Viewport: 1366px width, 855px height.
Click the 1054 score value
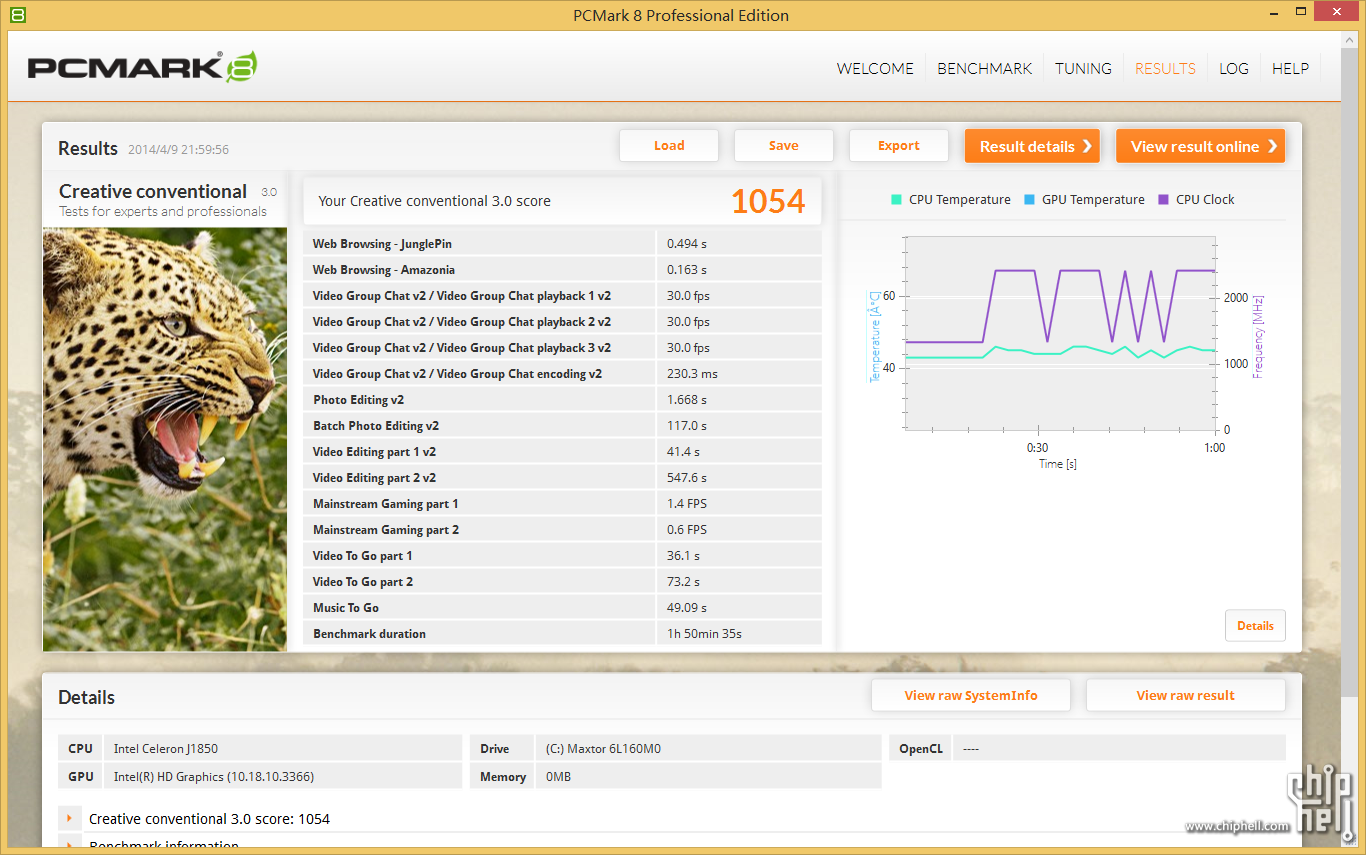click(x=768, y=201)
